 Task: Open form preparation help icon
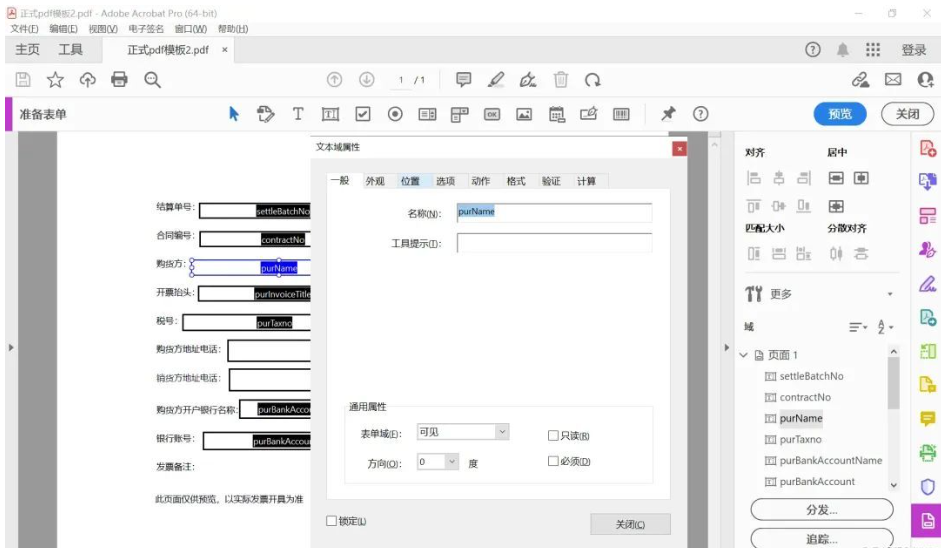700,114
